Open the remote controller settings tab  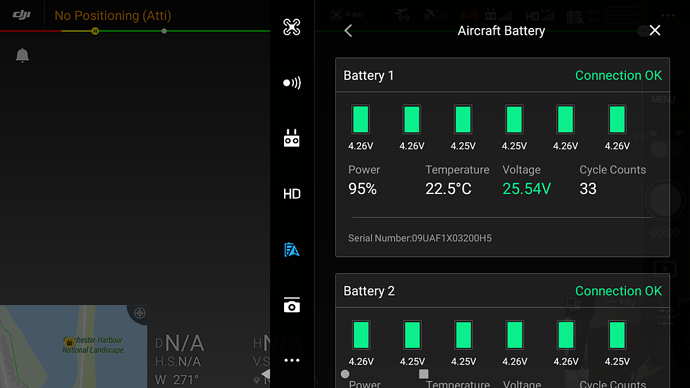(x=291, y=138)
